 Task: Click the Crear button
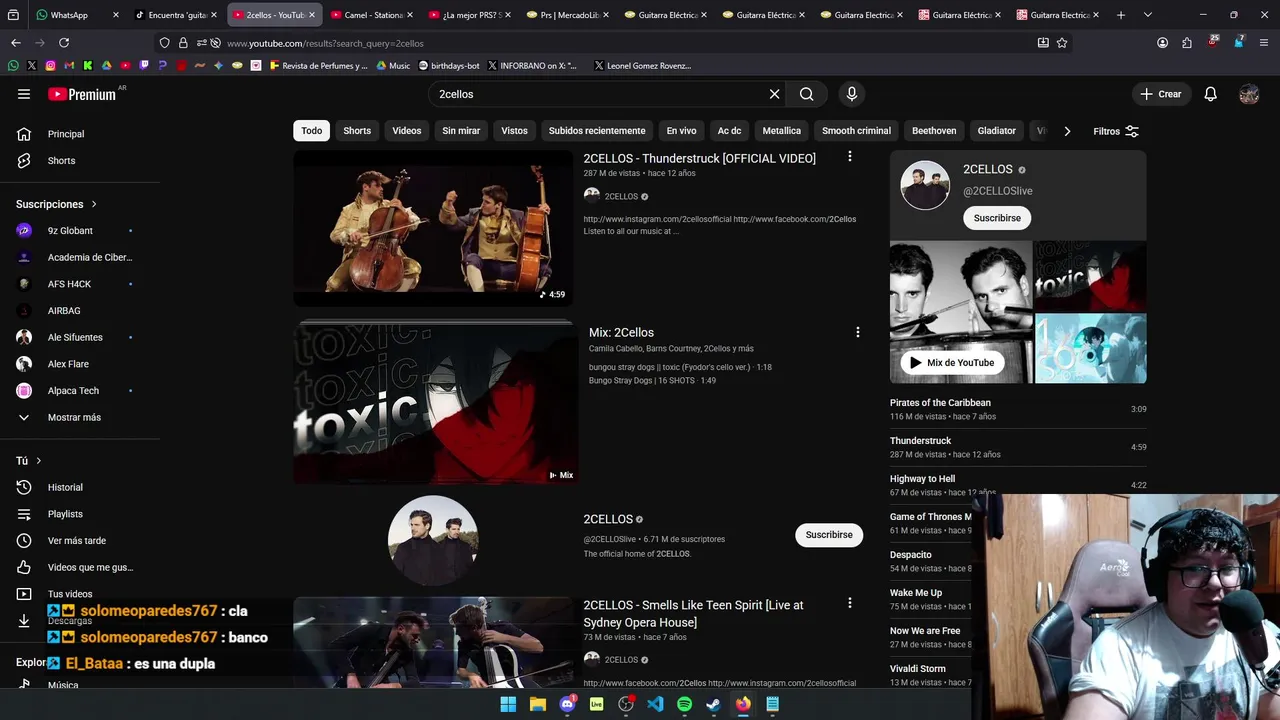tap(1161, 94)
